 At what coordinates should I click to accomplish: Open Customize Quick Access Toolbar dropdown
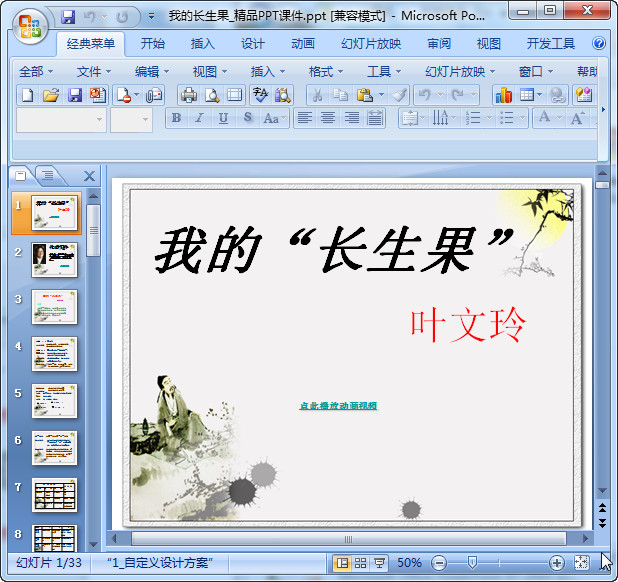pyautogui.click(x=151, y=17)
